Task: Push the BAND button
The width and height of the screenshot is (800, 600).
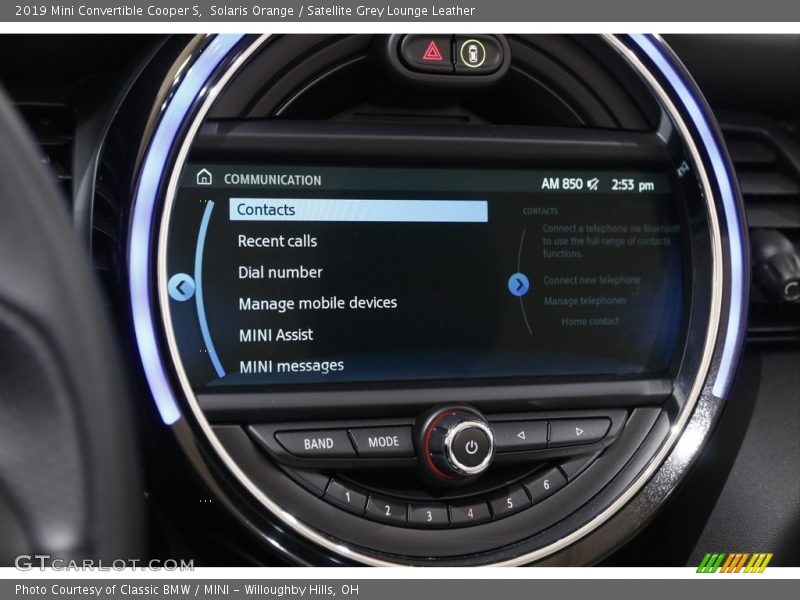Action: tap(316, 443)
